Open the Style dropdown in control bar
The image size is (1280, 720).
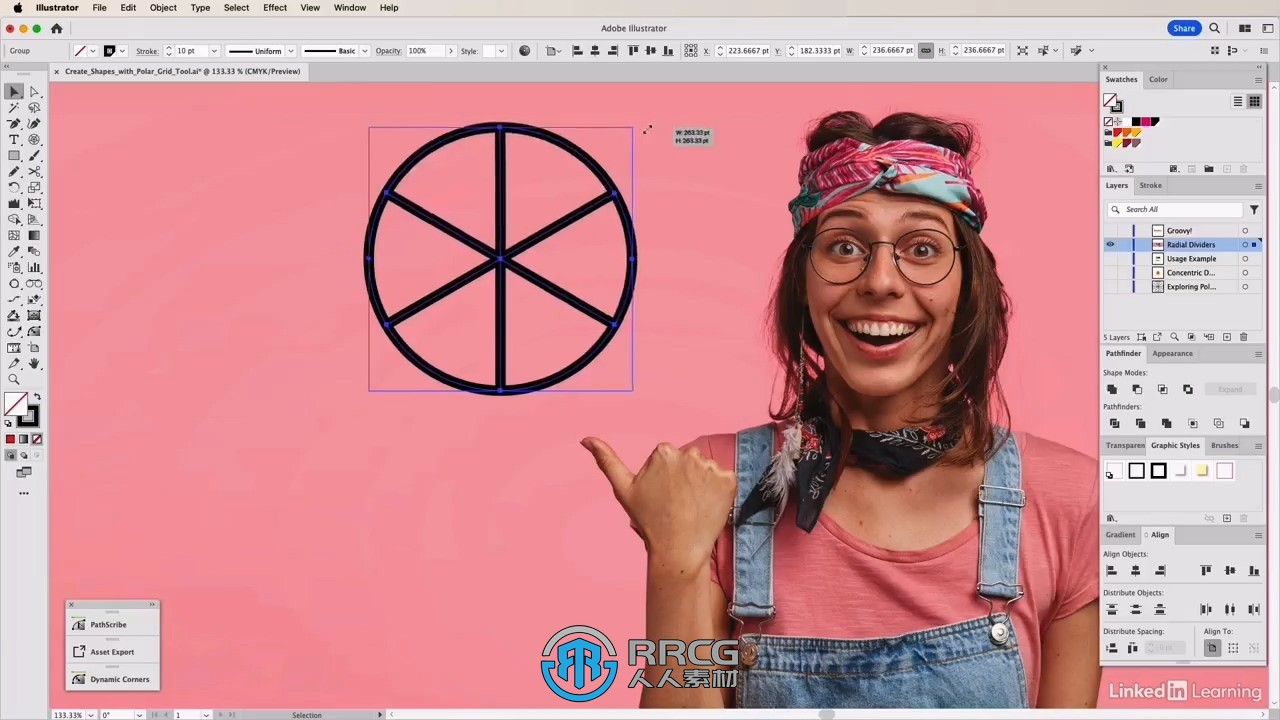click(x=501, y=51)
